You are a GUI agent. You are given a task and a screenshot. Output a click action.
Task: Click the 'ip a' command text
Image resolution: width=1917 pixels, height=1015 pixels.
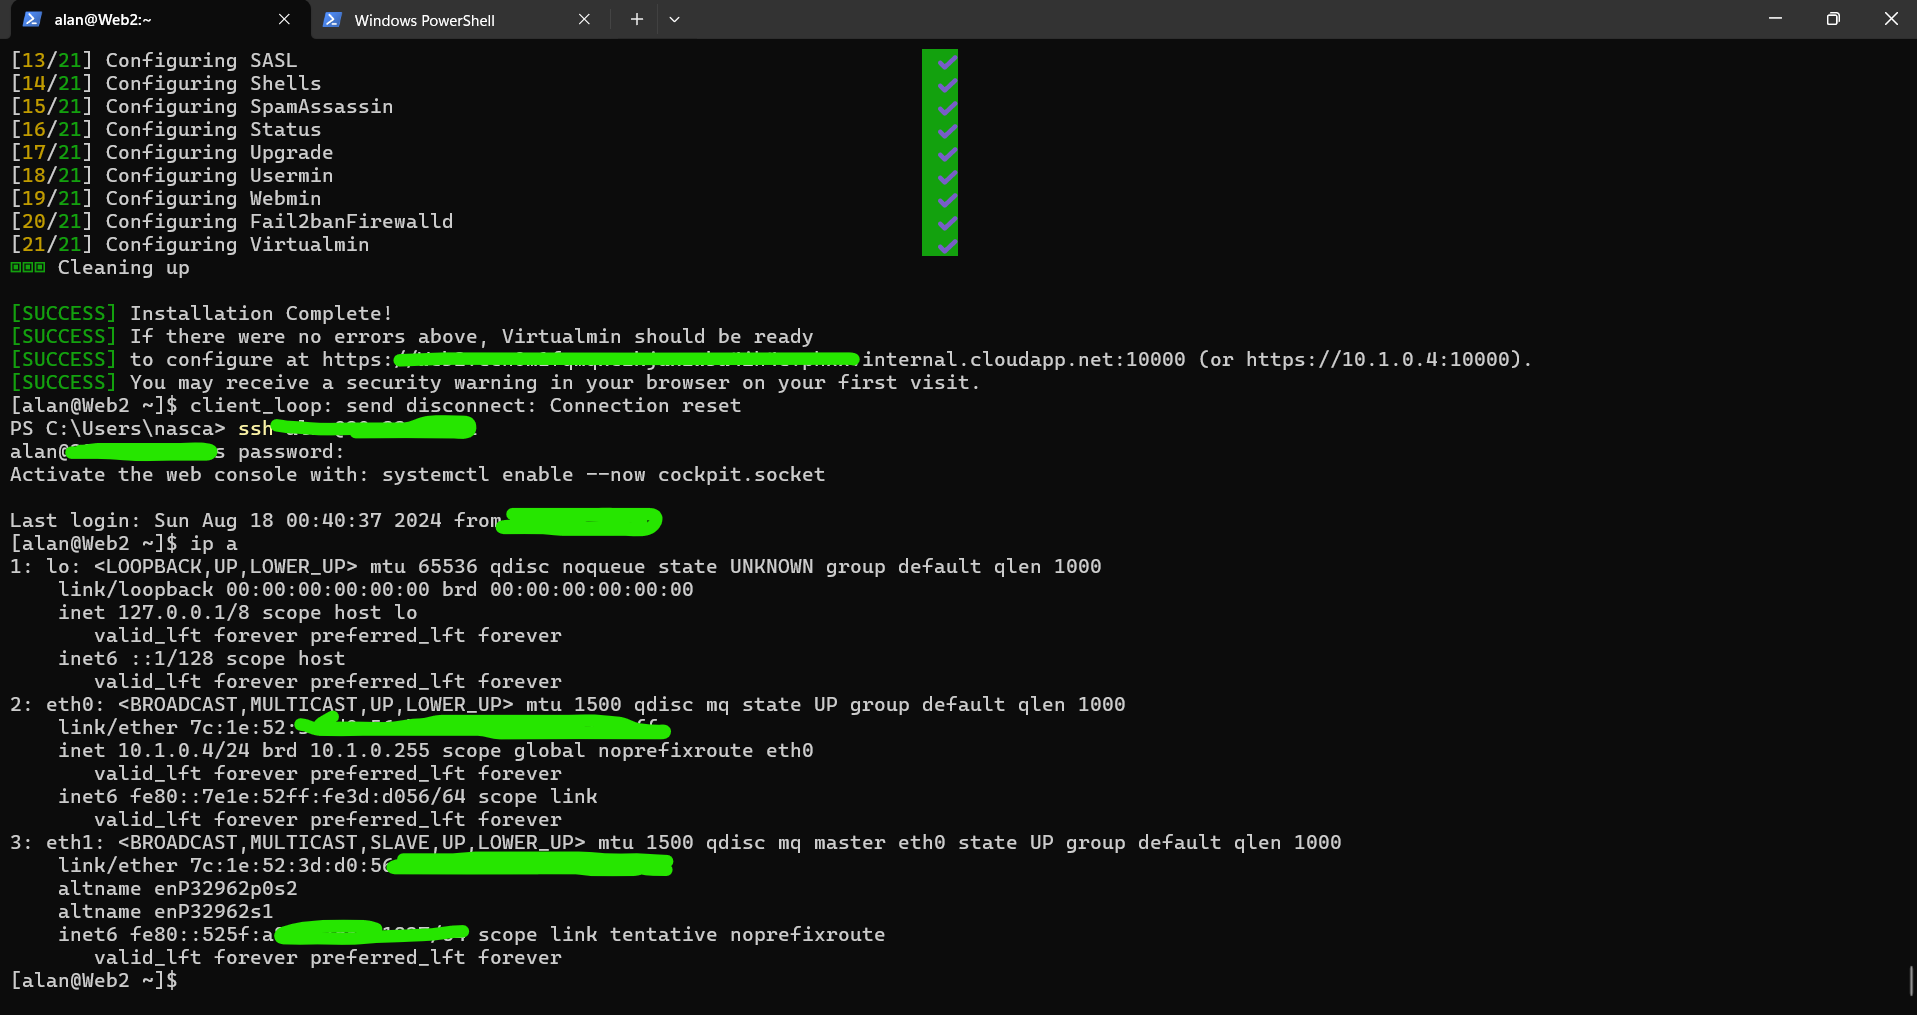pos(214,544)
